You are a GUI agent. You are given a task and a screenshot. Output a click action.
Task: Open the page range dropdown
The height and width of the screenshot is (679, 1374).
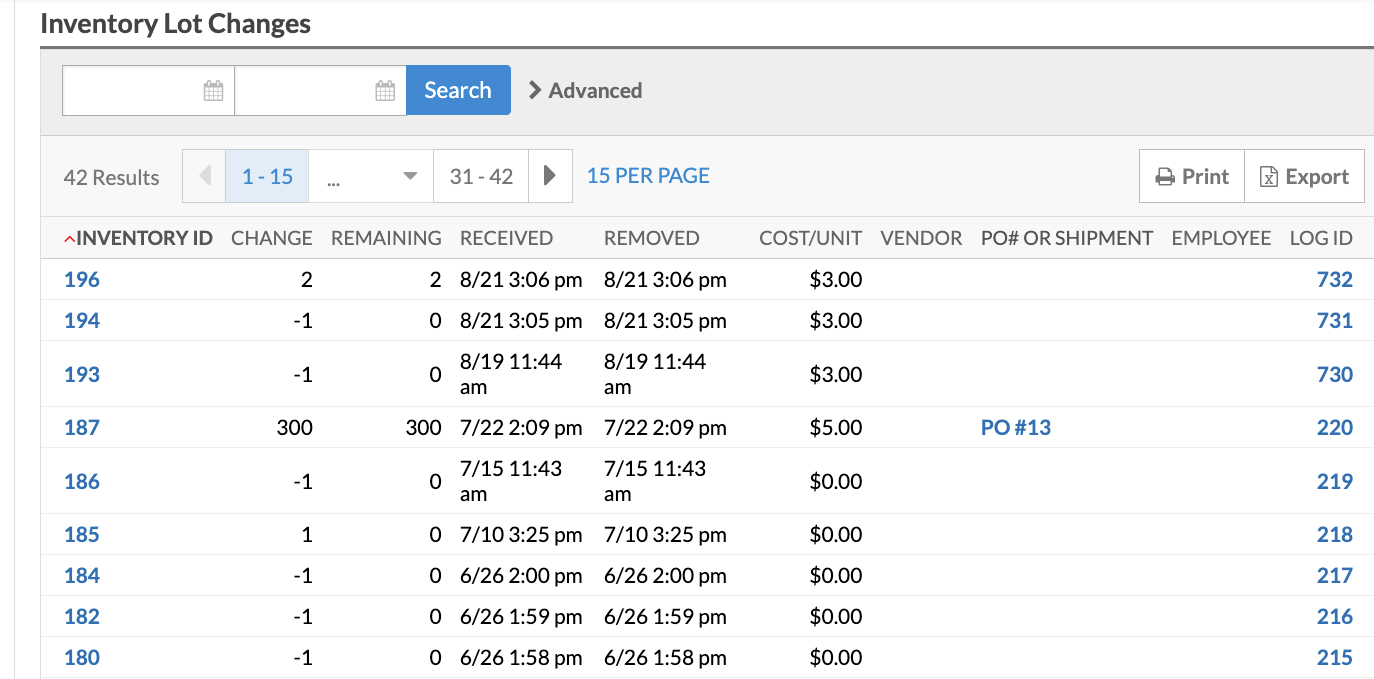click(x=371, y=176)
